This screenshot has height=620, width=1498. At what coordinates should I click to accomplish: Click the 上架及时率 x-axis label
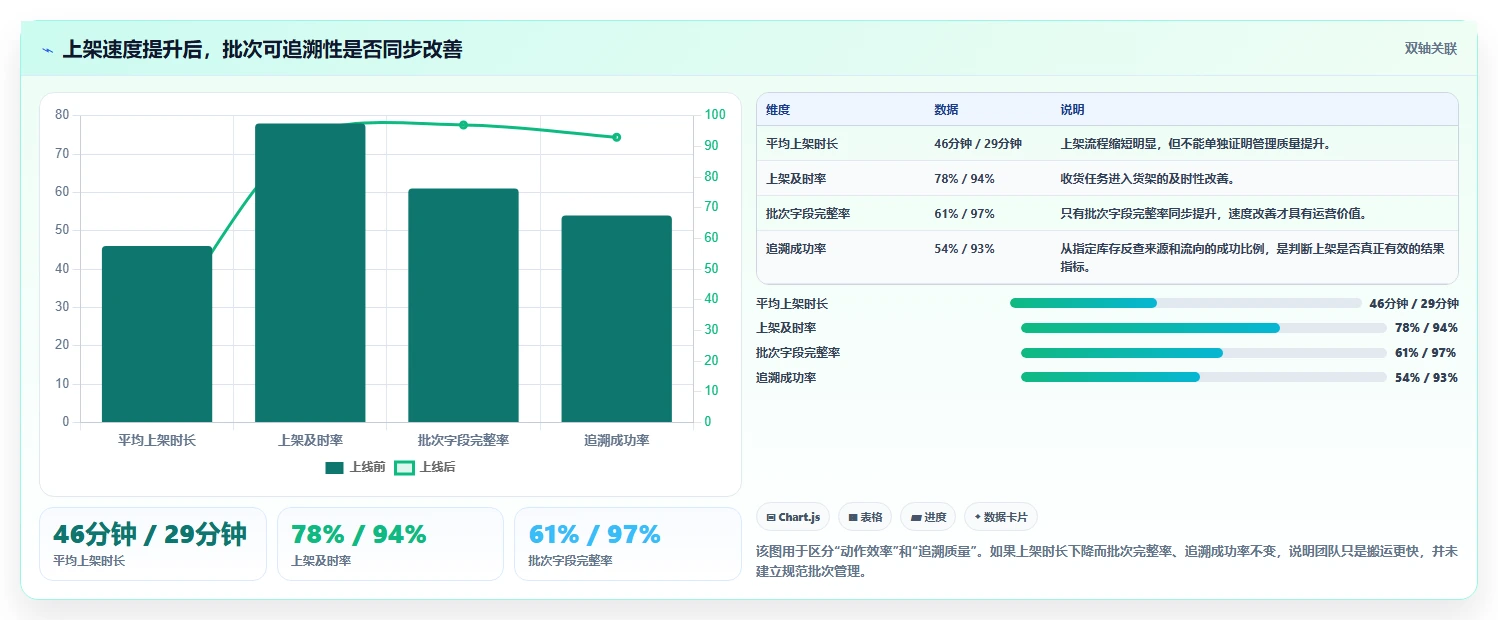click(310, 440)
